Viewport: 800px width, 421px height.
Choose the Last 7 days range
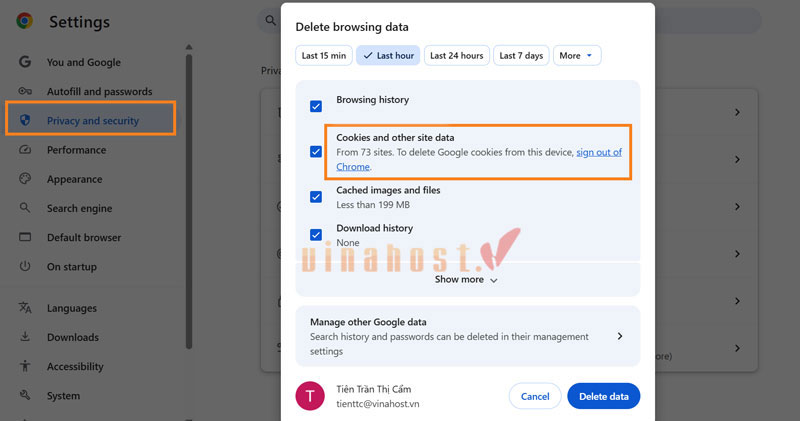(x=521, y=56)
